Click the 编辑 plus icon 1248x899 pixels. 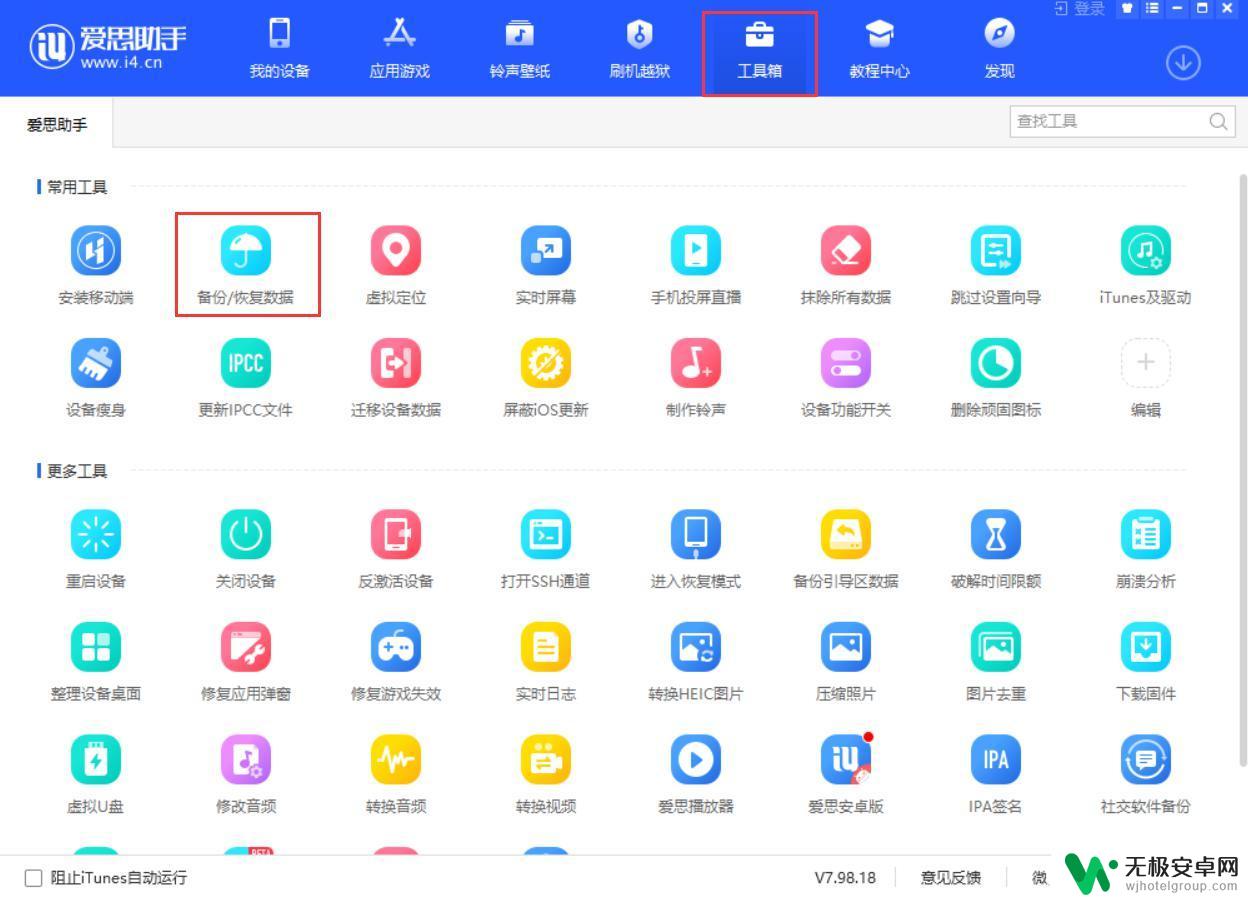click(1146, 363)
